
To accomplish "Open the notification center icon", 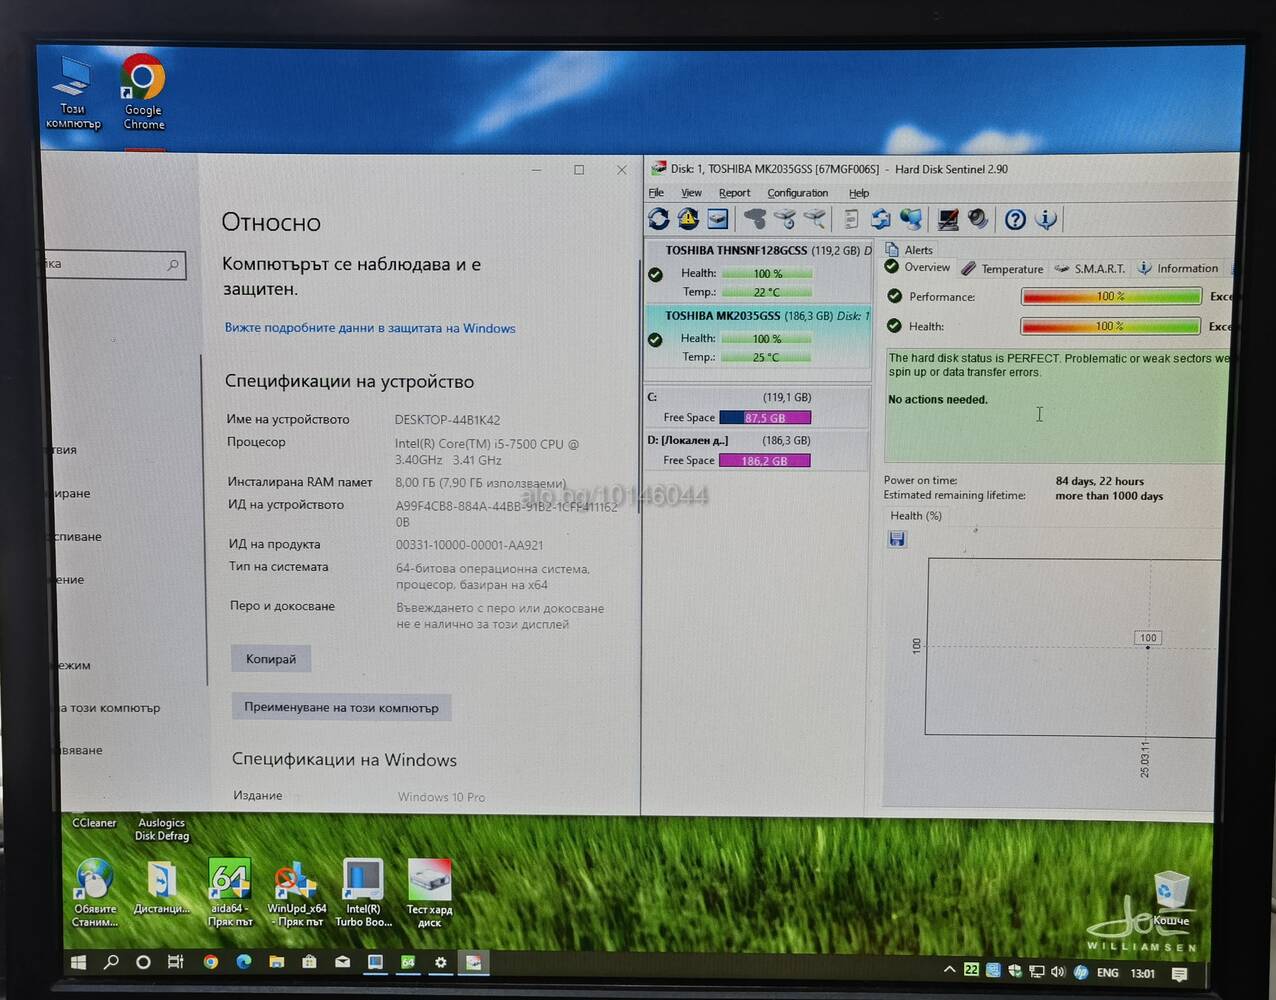I will 1179,972.
